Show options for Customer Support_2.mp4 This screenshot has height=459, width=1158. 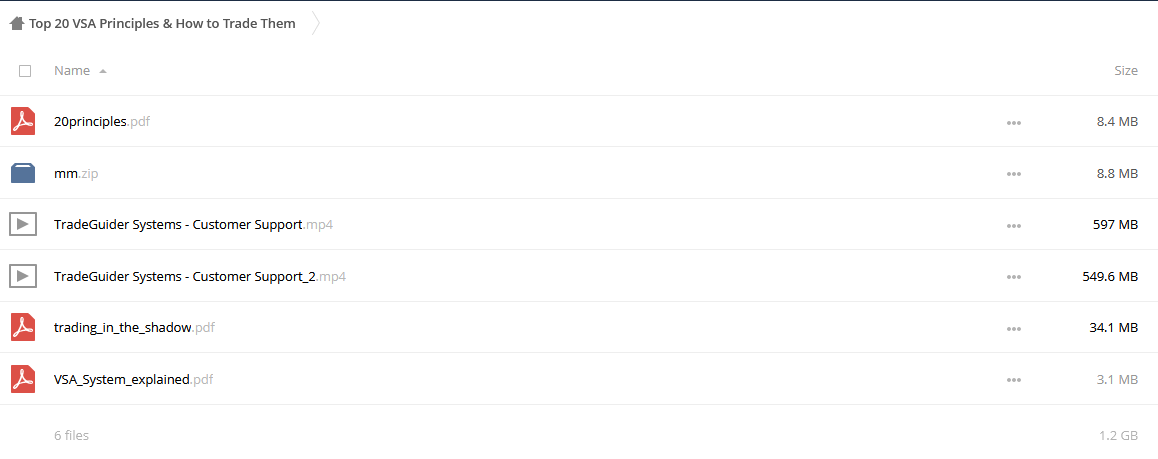[1014, 277]
